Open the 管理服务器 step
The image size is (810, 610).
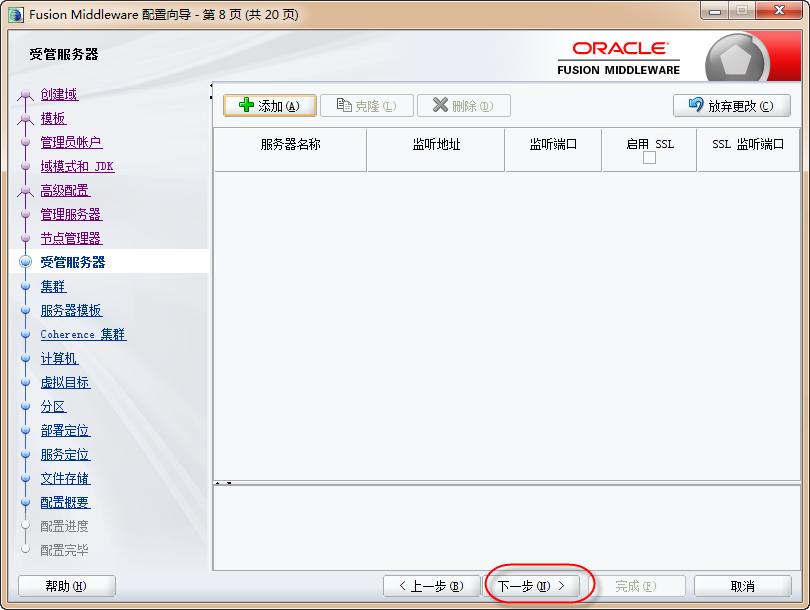click(71, 214)
